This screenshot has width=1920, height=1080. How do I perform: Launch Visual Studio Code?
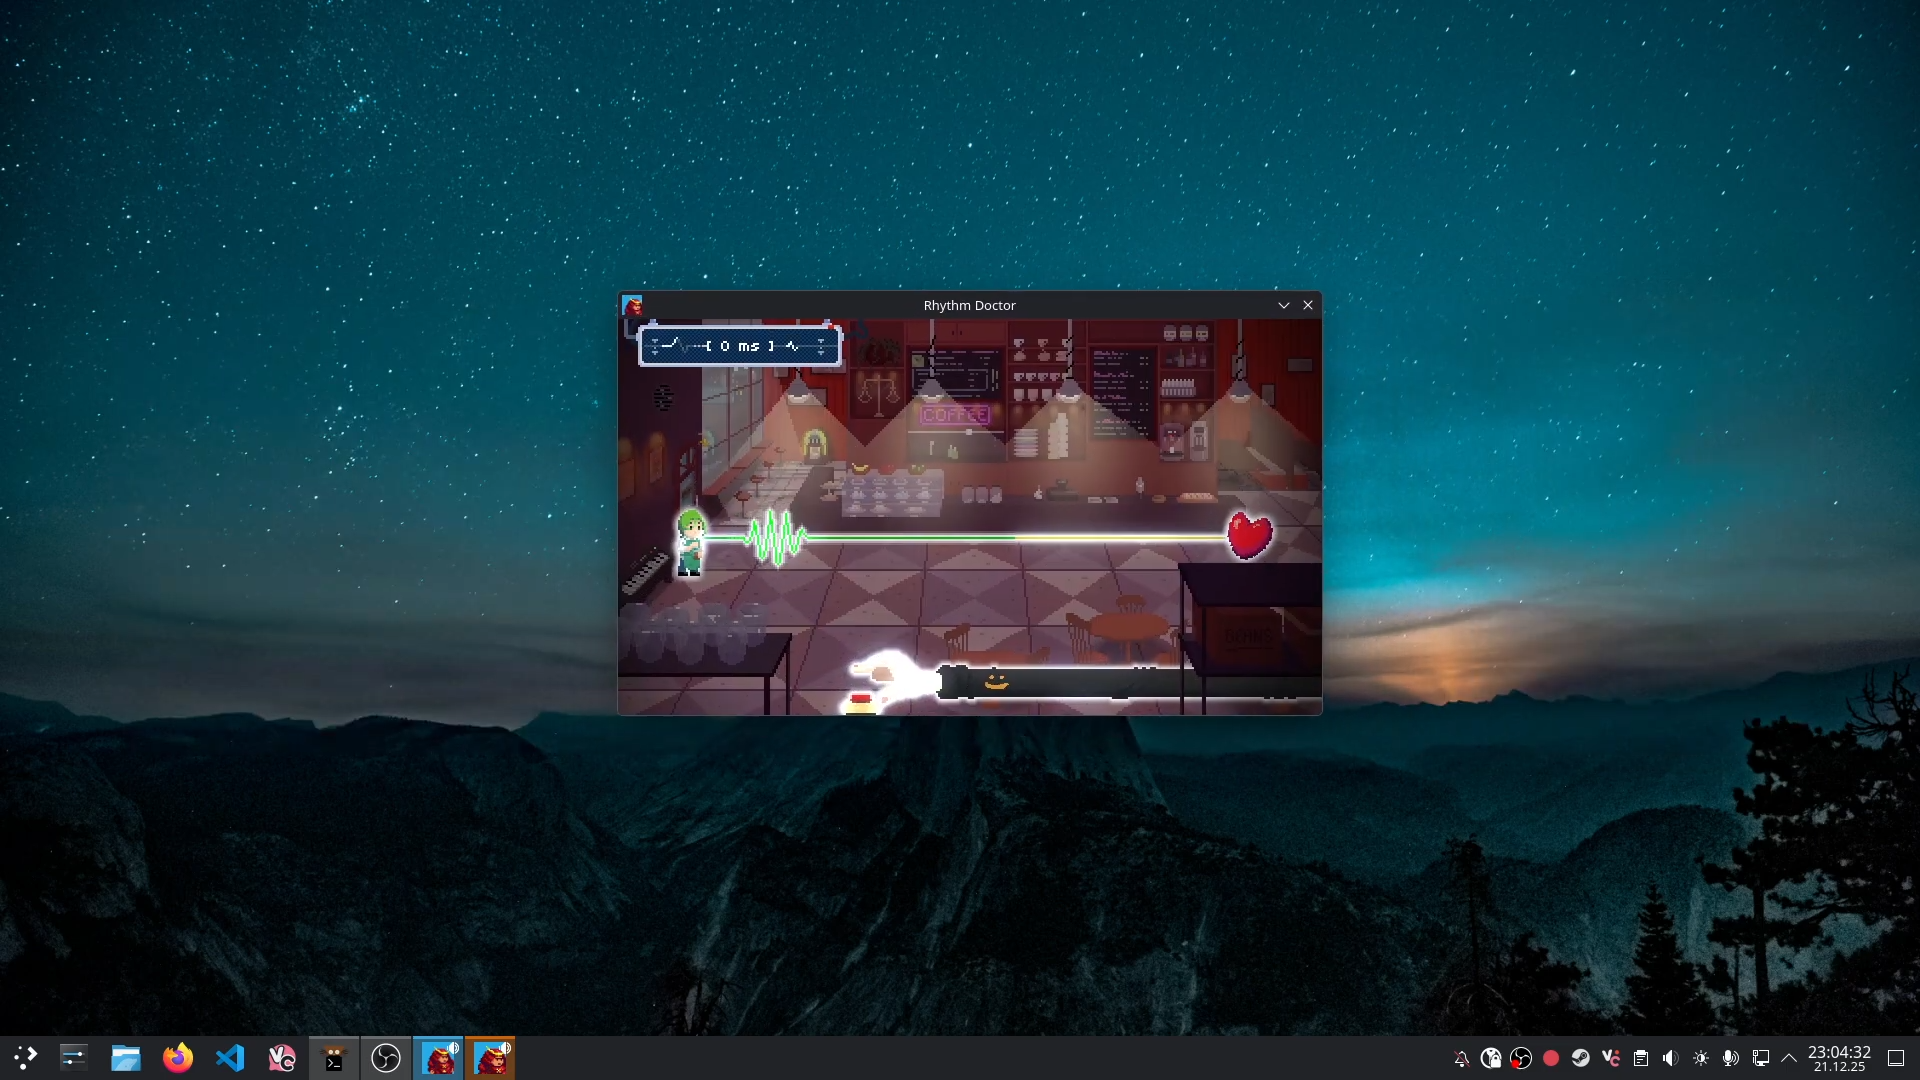pos(230,1058)
